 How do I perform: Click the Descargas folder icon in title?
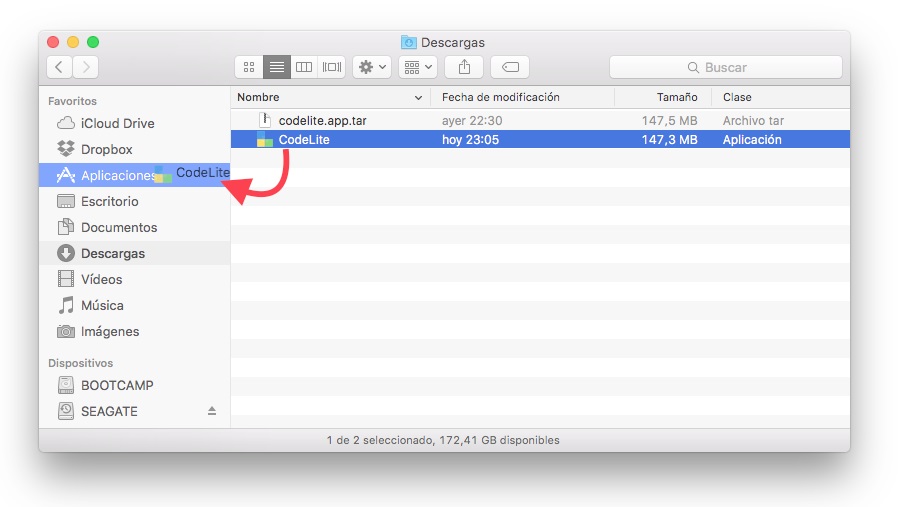(x=409, y=42)
